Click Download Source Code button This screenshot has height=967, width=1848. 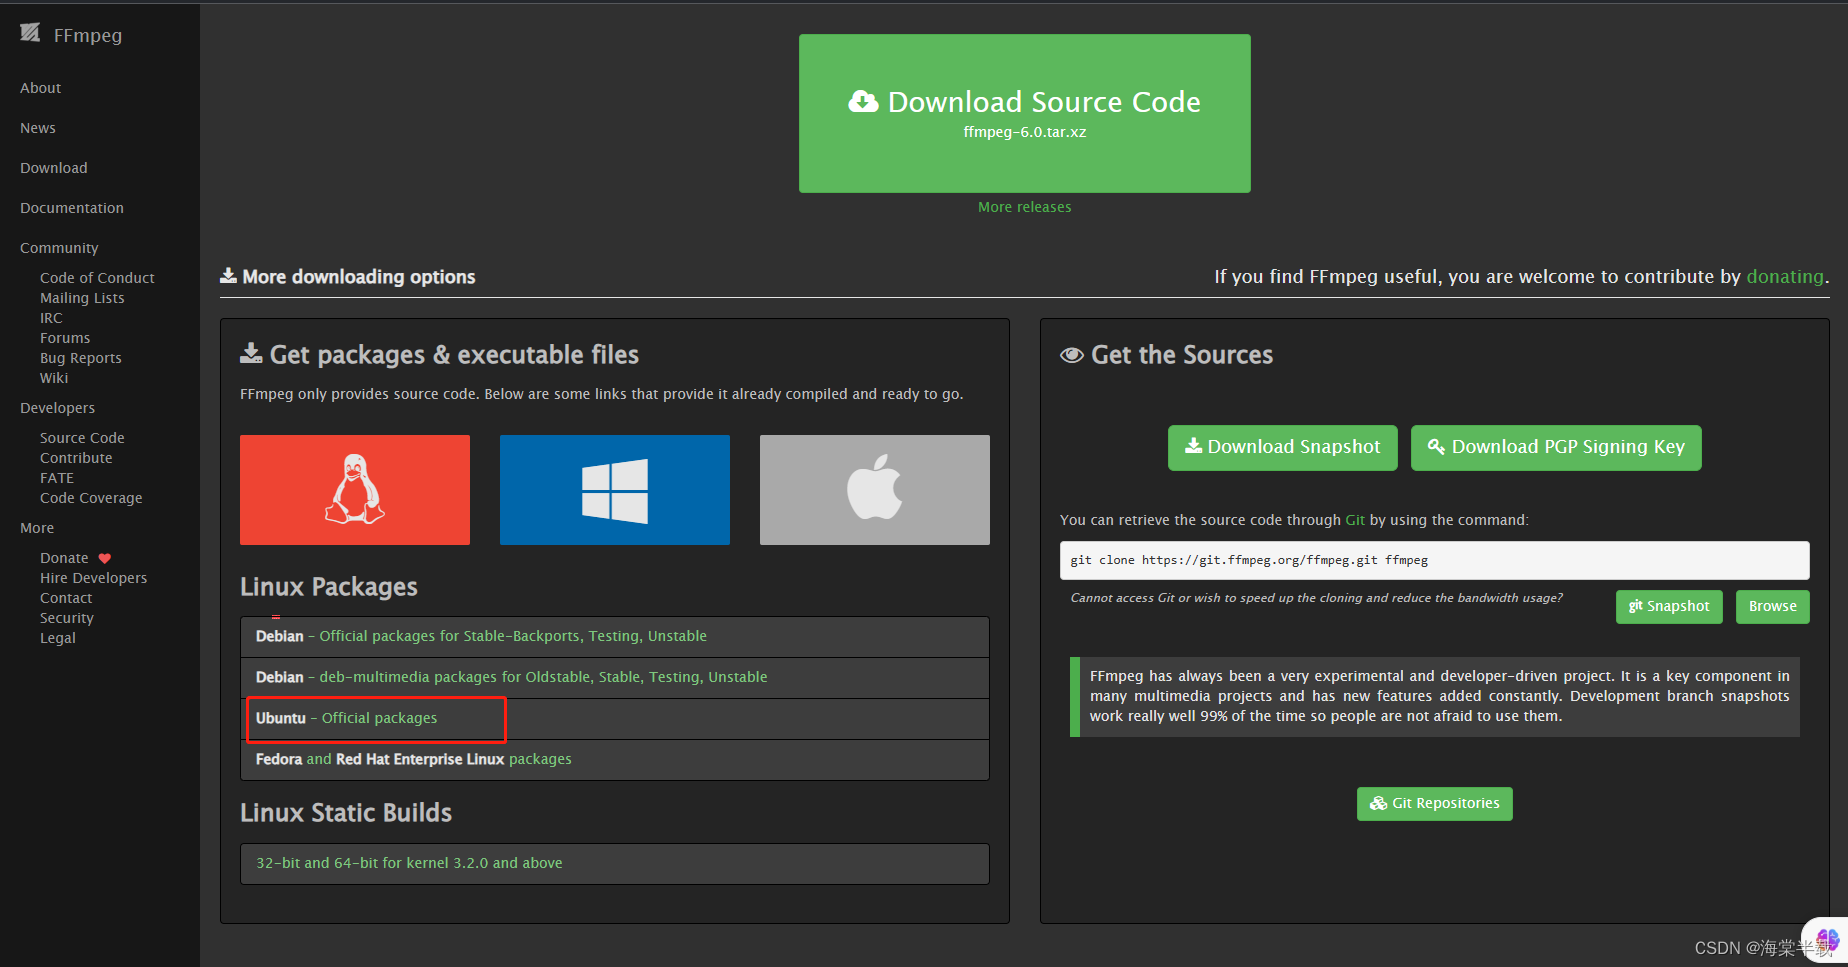1025,113
